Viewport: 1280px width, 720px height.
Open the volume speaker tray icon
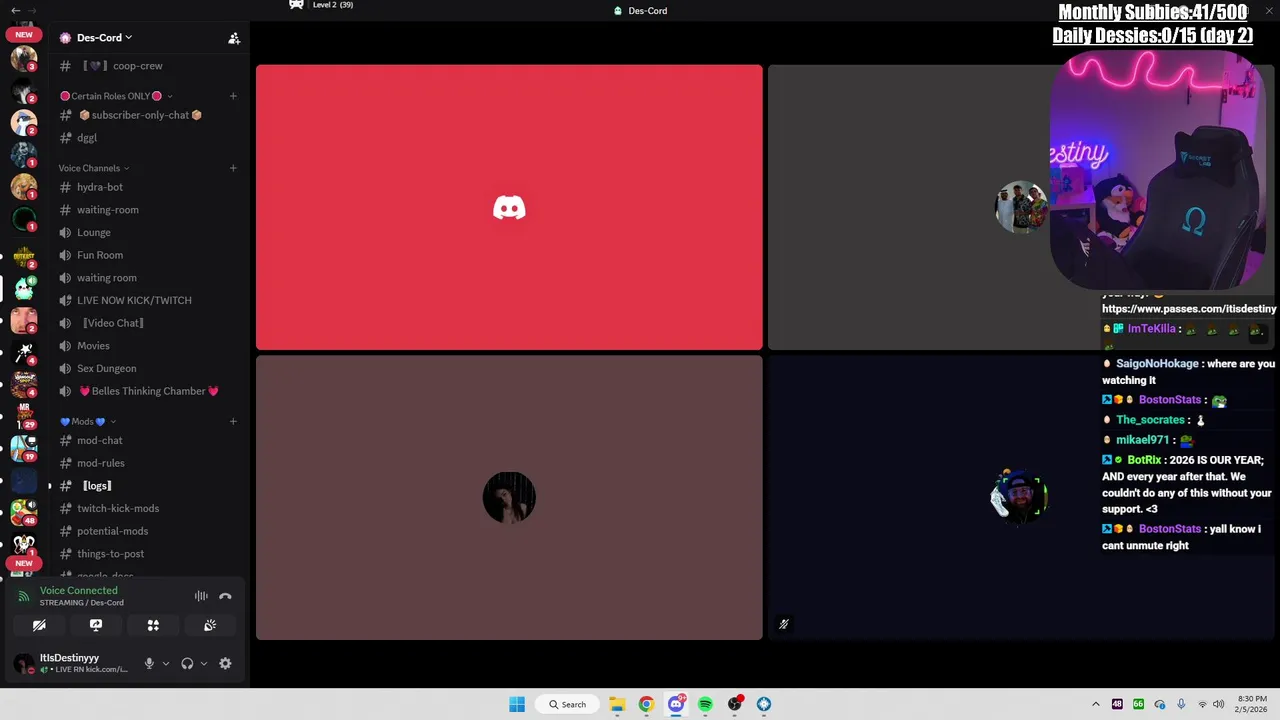tap(1219, 704)
